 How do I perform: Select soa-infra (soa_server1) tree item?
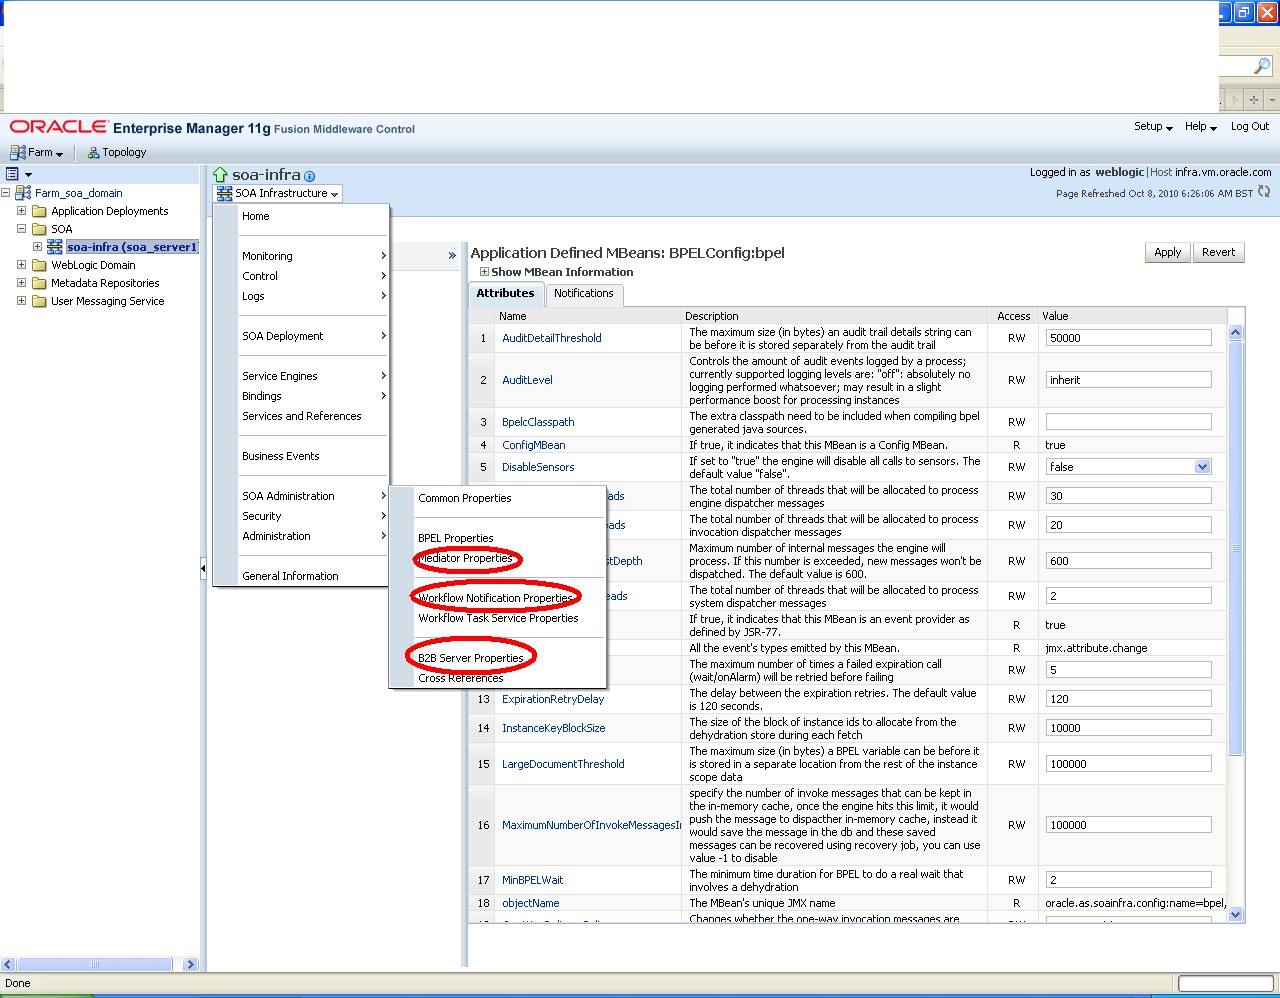tap(132, 247)
